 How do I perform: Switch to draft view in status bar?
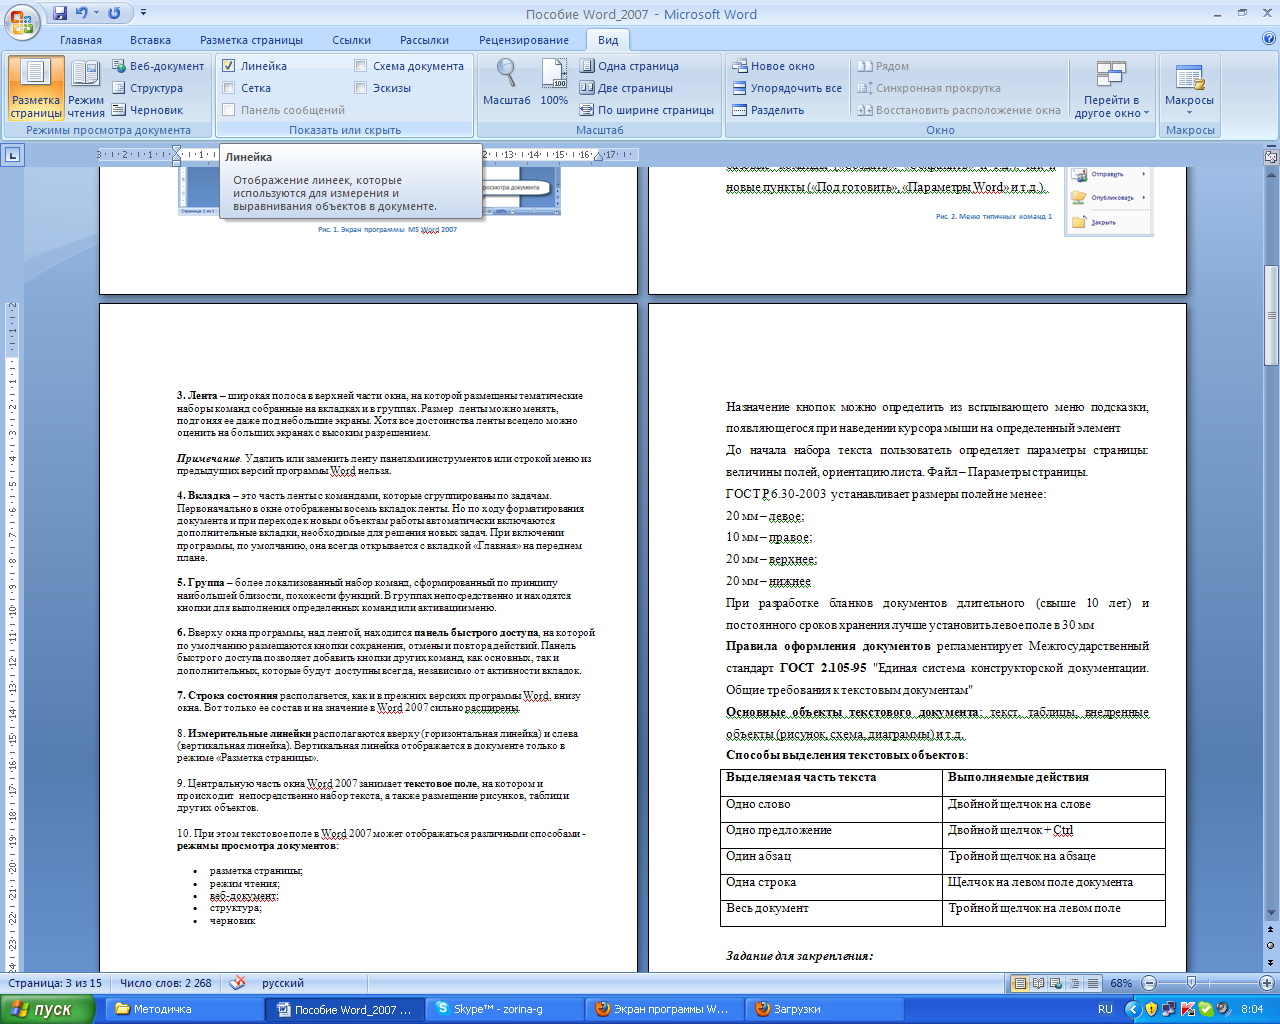(1093, 983)
